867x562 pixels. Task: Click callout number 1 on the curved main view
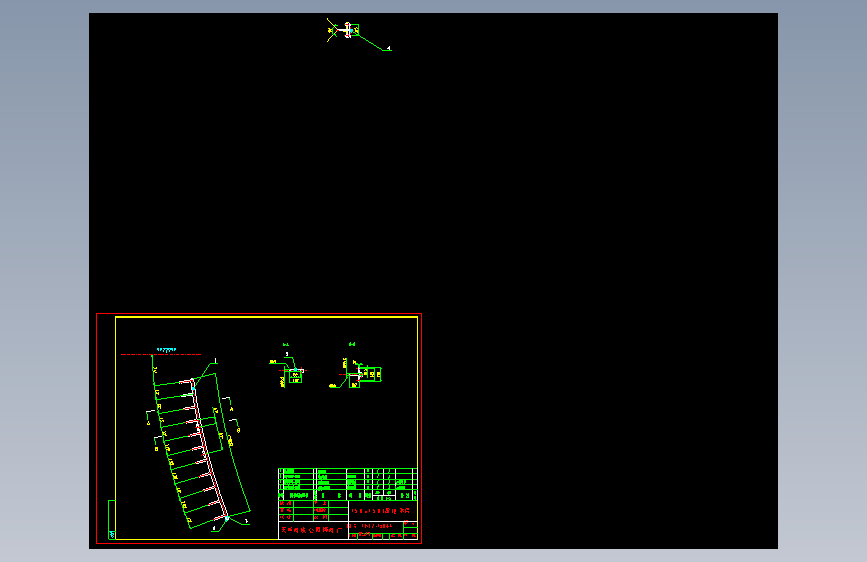pos(216,361)
